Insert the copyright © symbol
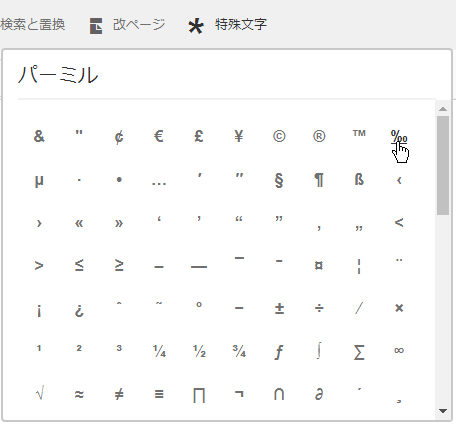Screen dimensions: 456x424 [x=279, y=136]
